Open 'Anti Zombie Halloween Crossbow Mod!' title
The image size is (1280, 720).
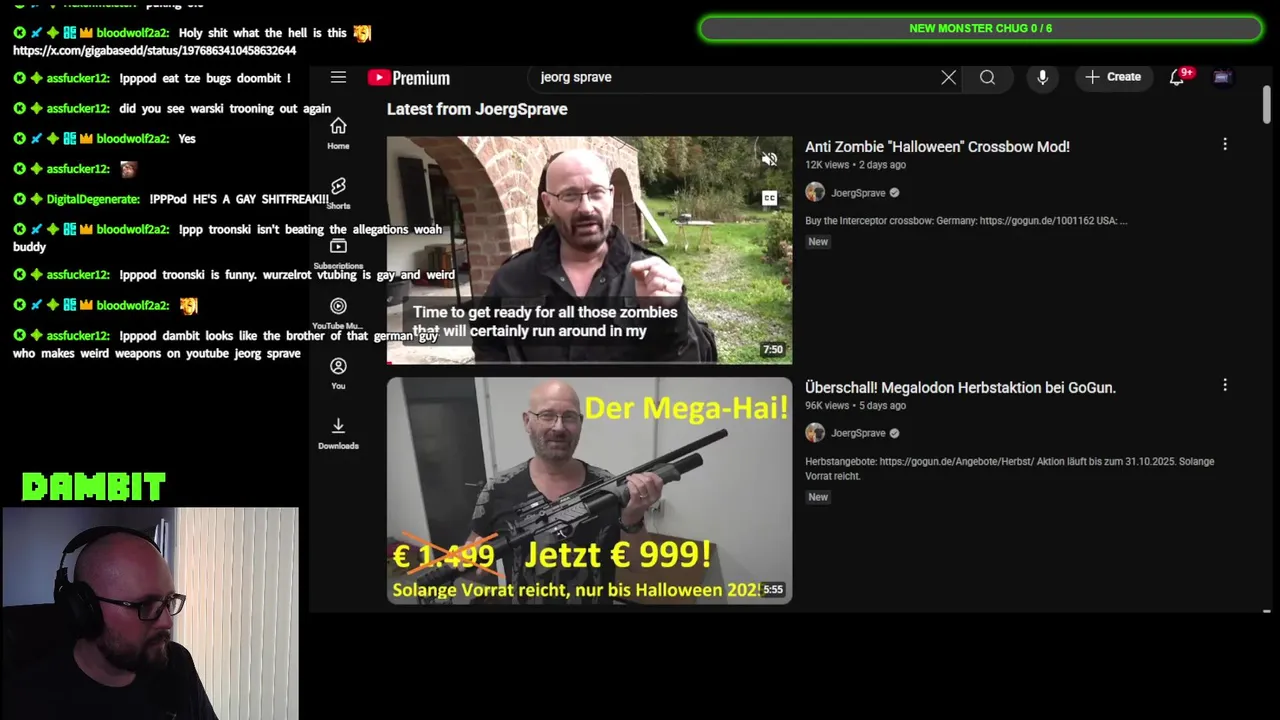[937, 146]
